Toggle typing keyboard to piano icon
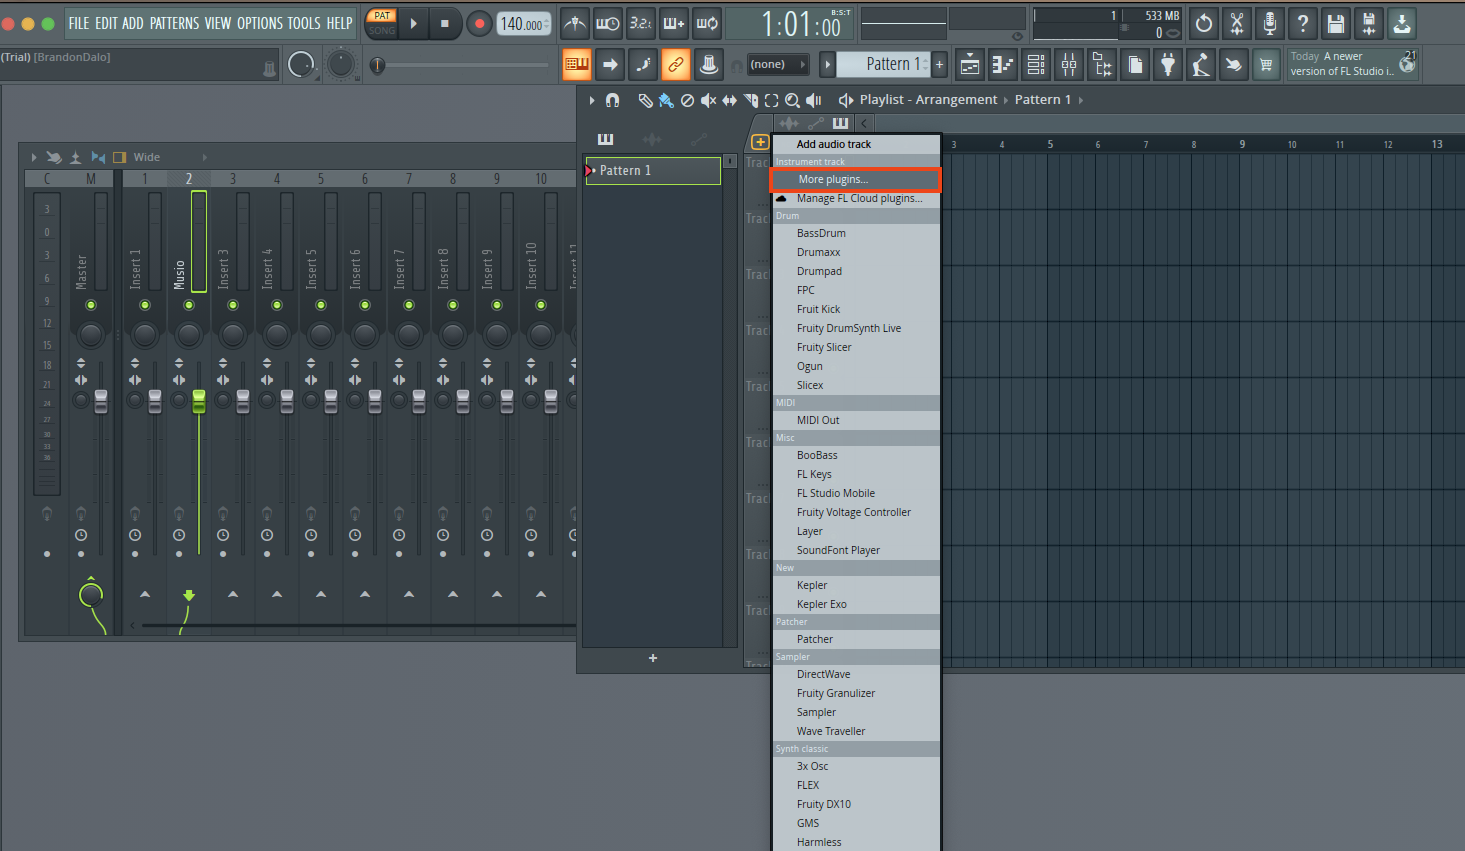1465x851 pixels. 576,64
